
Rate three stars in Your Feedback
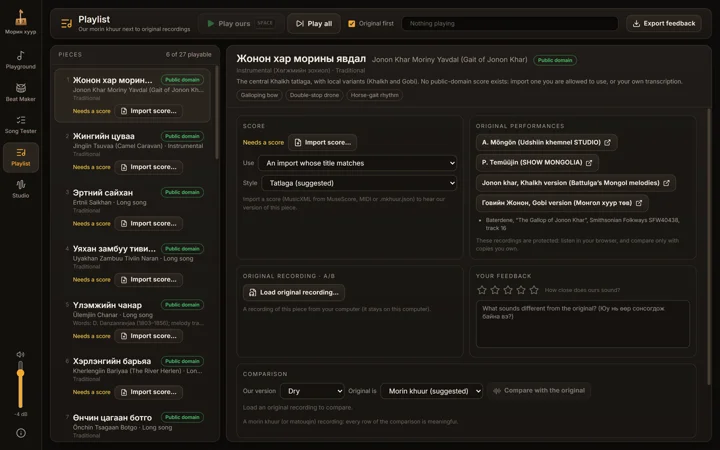click(x=508, y=290)
